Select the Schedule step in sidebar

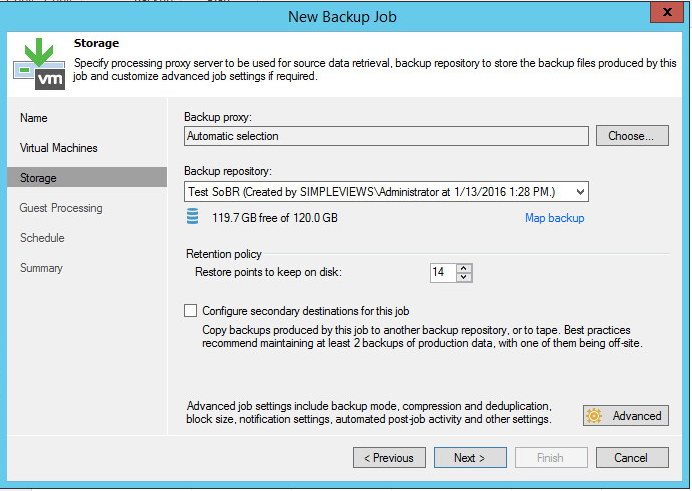click(x=42, y=238)
